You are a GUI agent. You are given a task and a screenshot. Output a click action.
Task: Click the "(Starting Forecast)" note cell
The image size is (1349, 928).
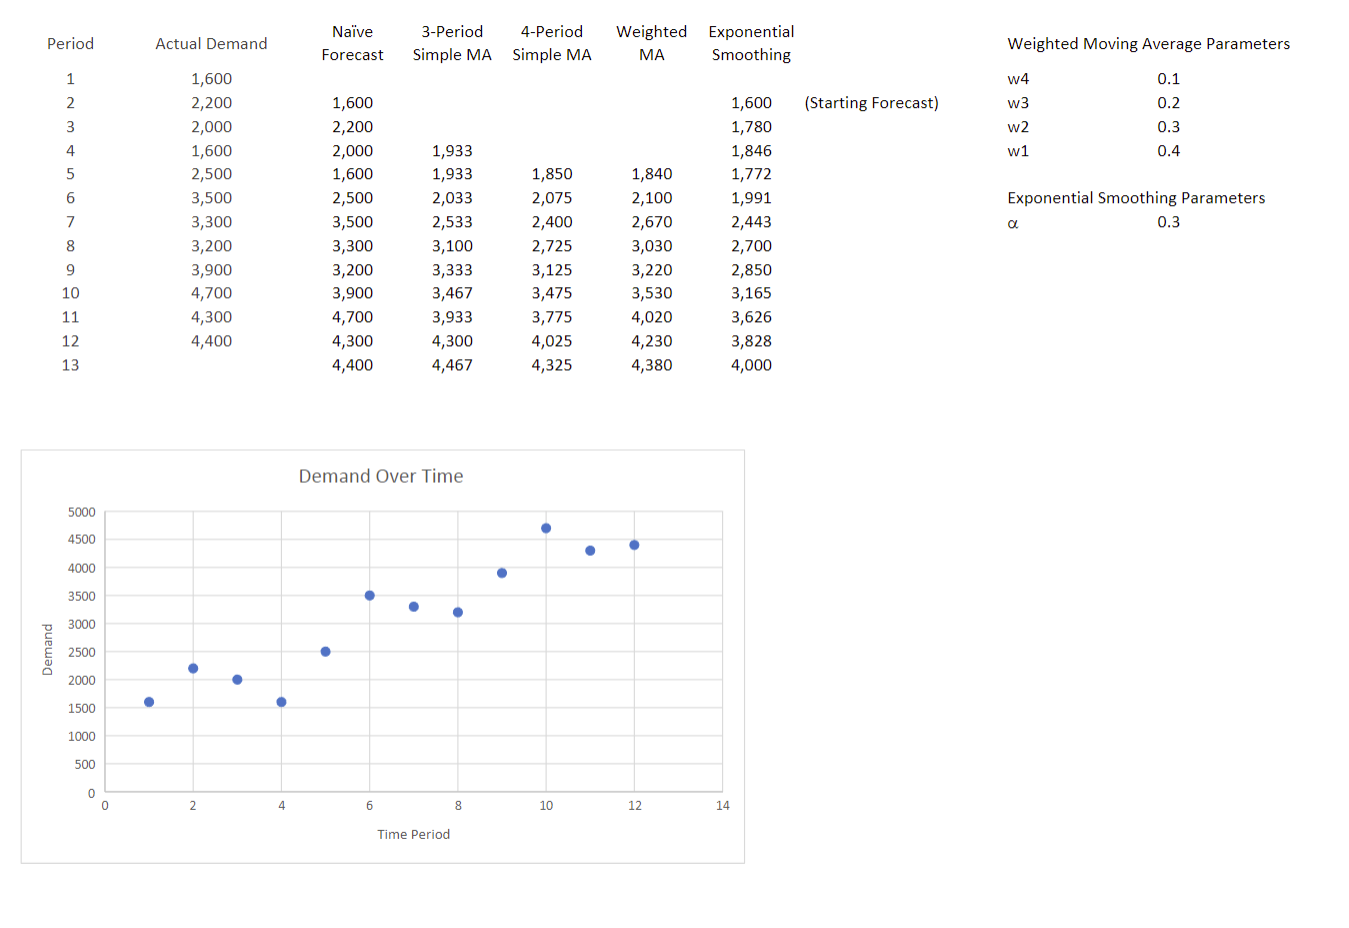pos(871,103)
